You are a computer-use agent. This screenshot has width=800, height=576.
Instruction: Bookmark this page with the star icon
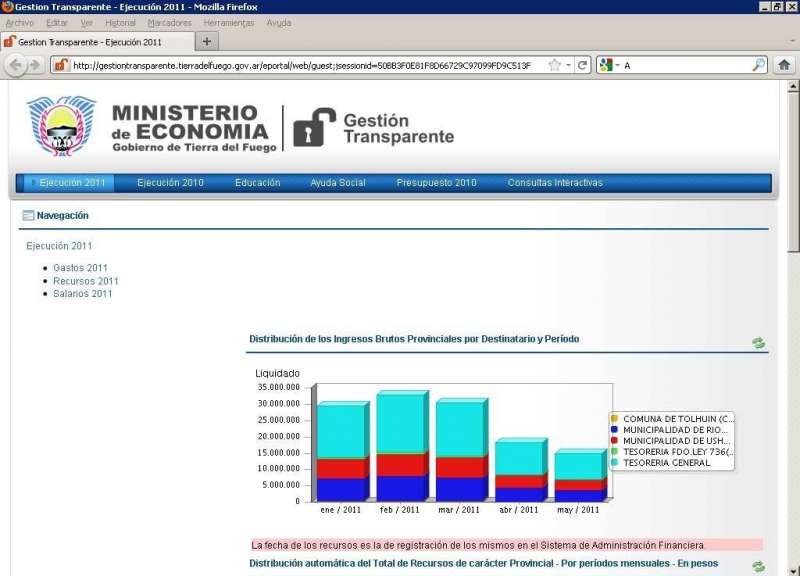(x=554, y=65)
